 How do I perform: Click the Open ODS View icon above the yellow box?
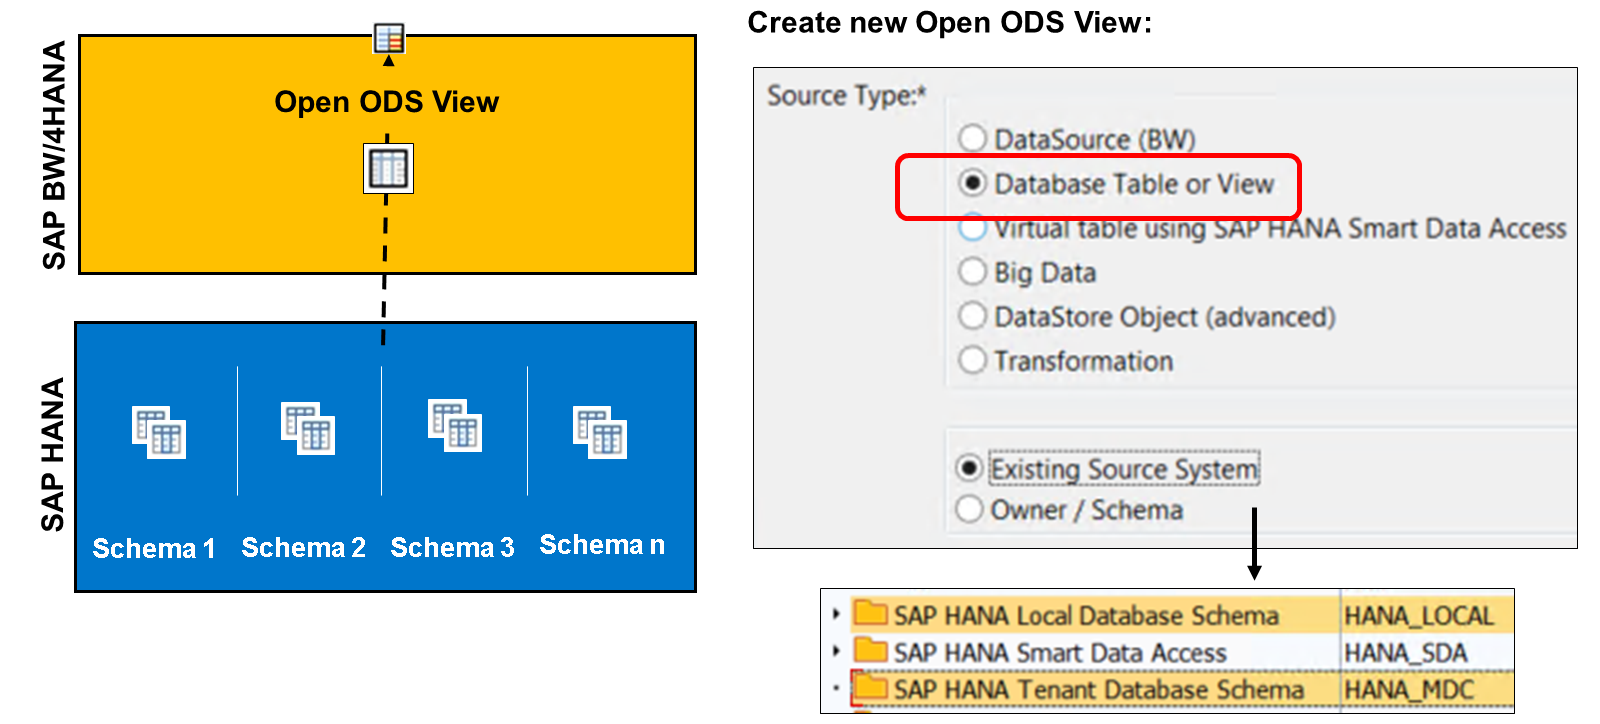click(x=389, y=38)
